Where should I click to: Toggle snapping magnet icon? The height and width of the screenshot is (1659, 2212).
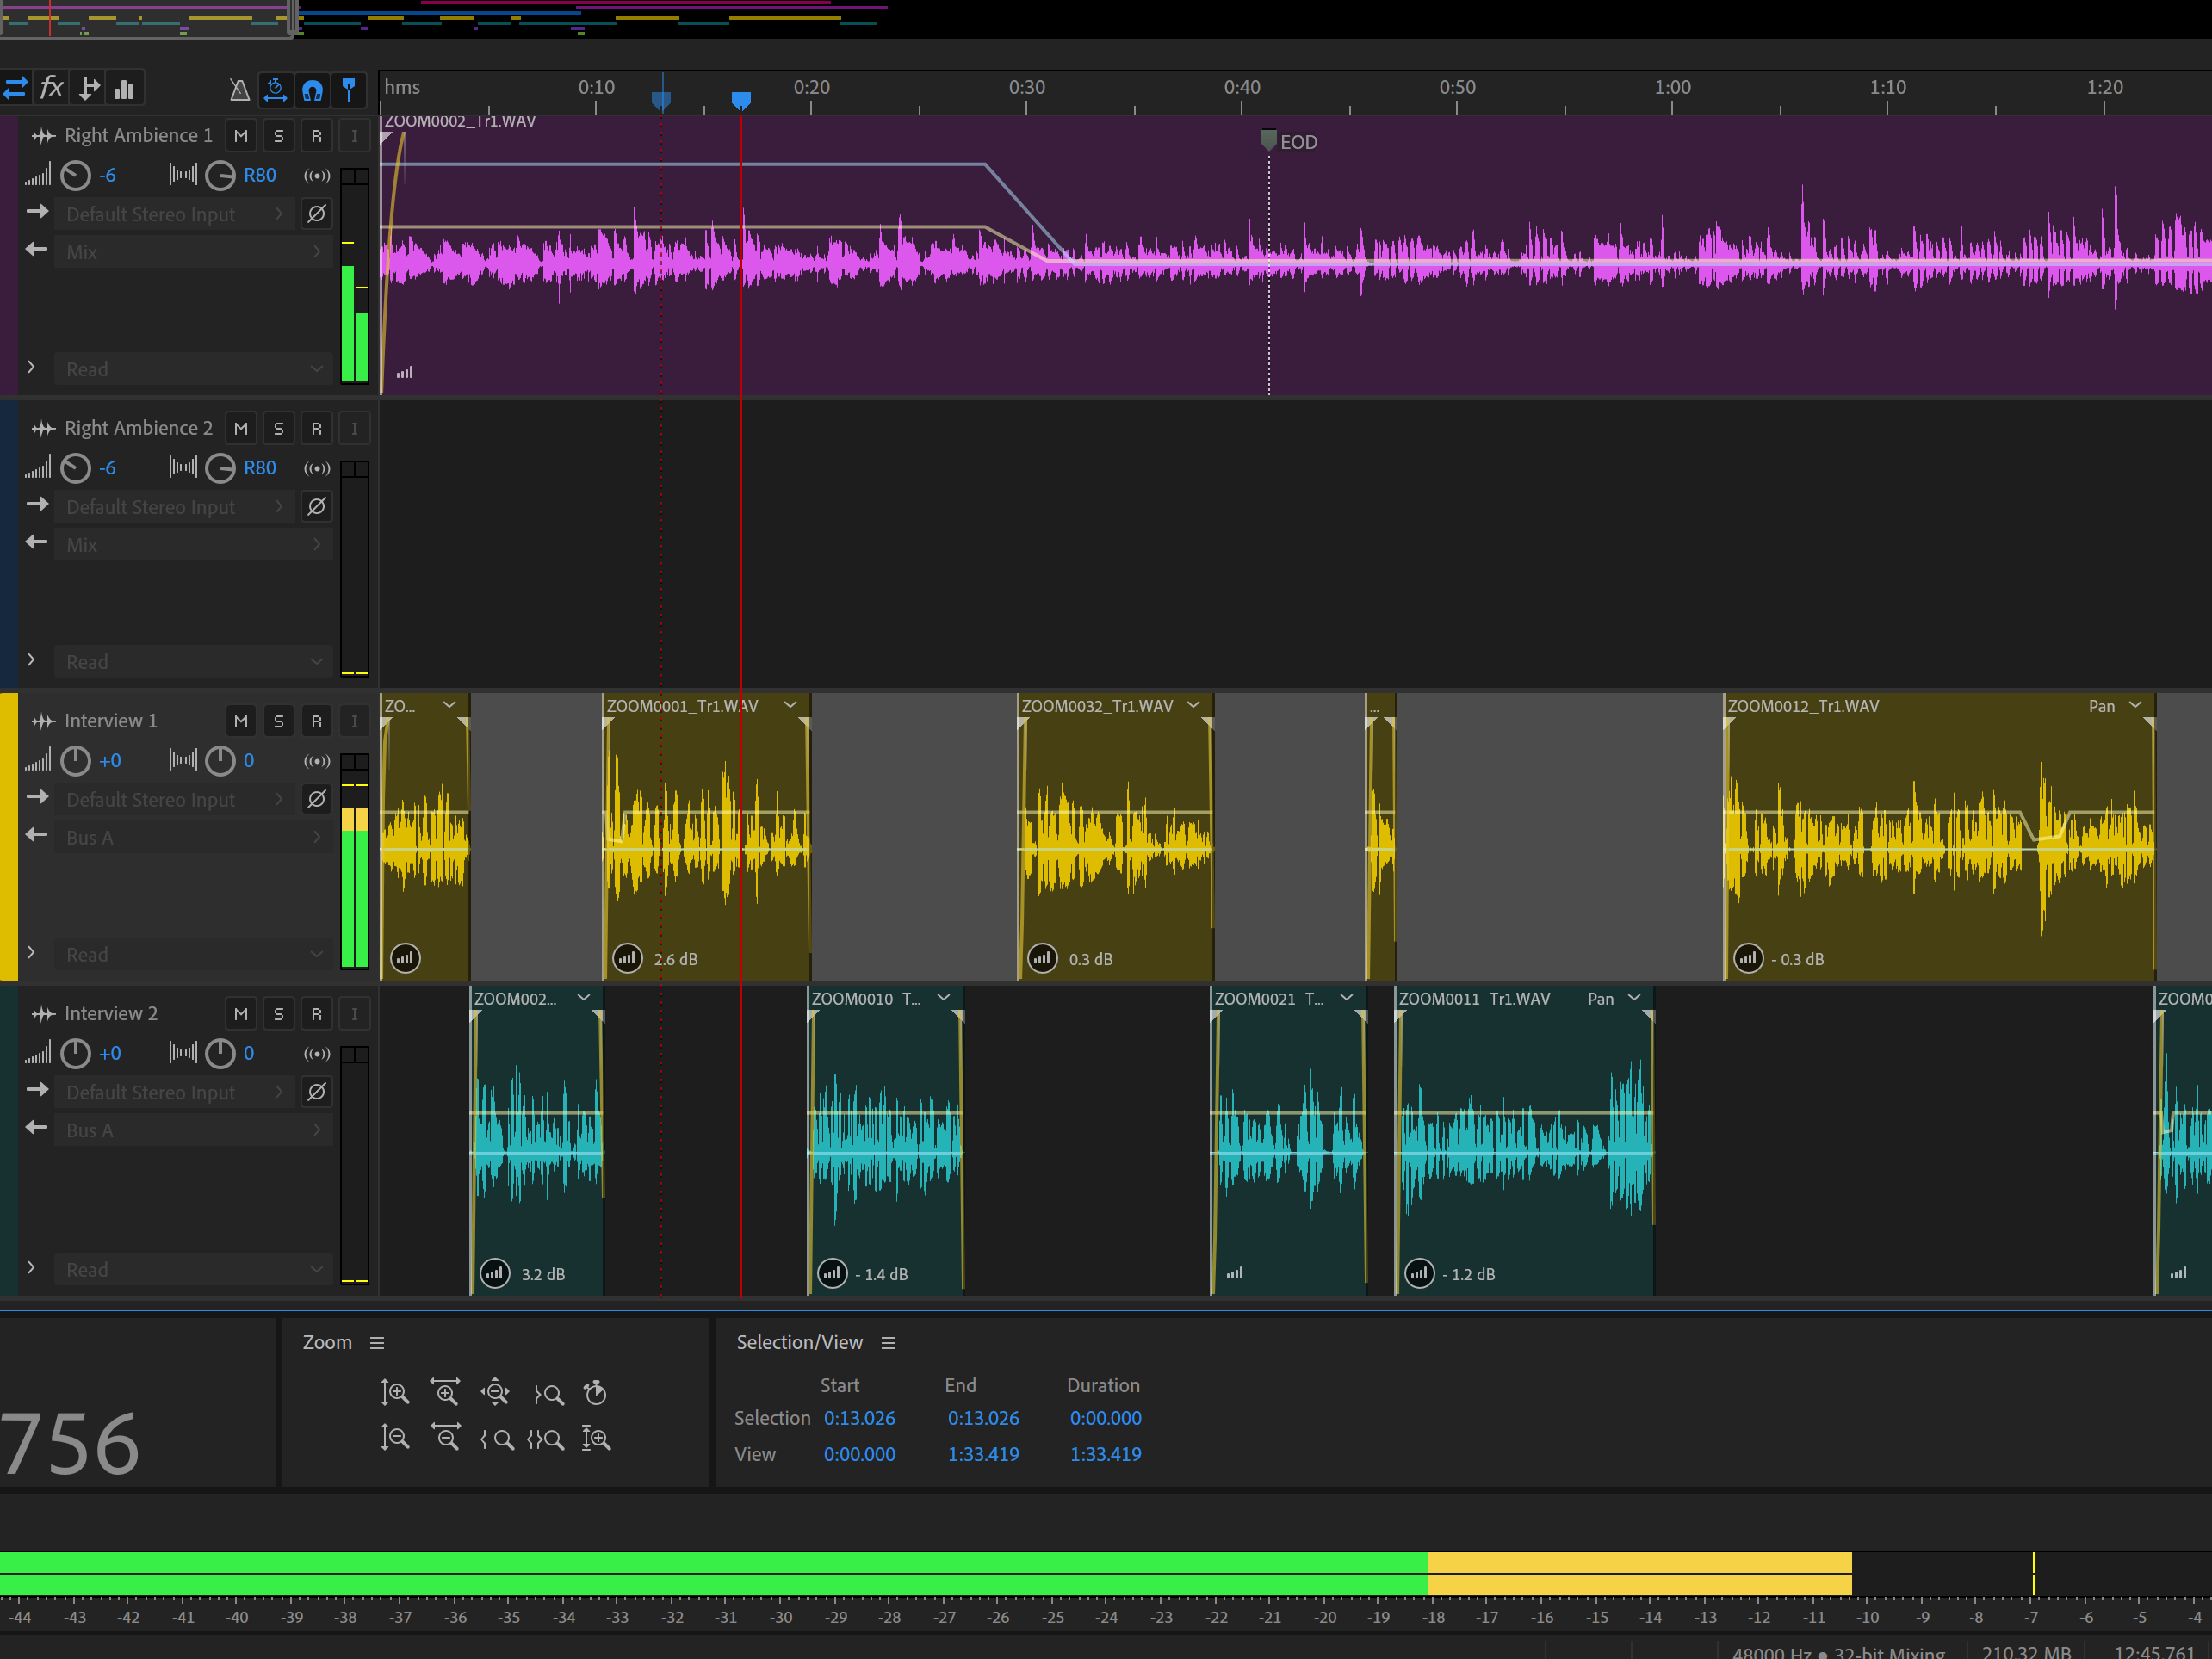(x=312, y=90)
